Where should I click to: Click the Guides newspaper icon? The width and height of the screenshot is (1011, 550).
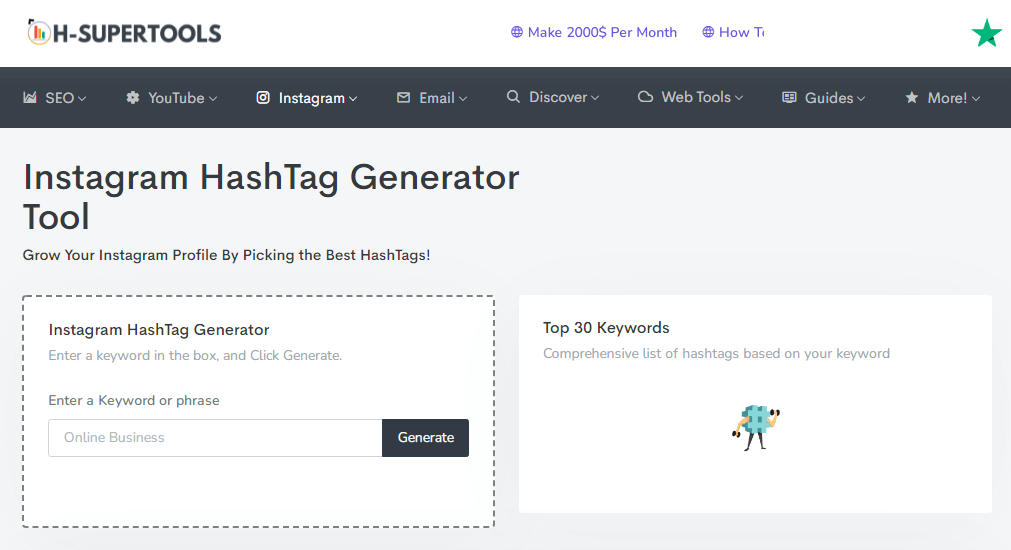tap(789, 98)
